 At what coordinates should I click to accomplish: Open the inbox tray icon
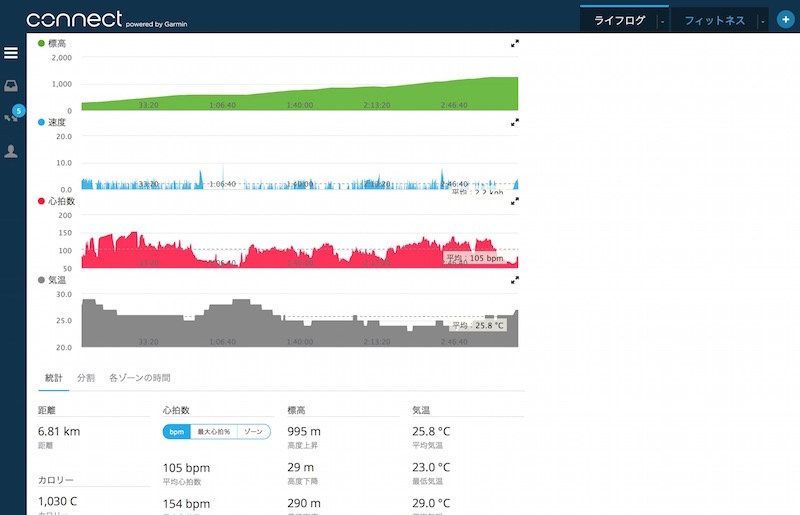pyautogui.click(x=11, y=86)
